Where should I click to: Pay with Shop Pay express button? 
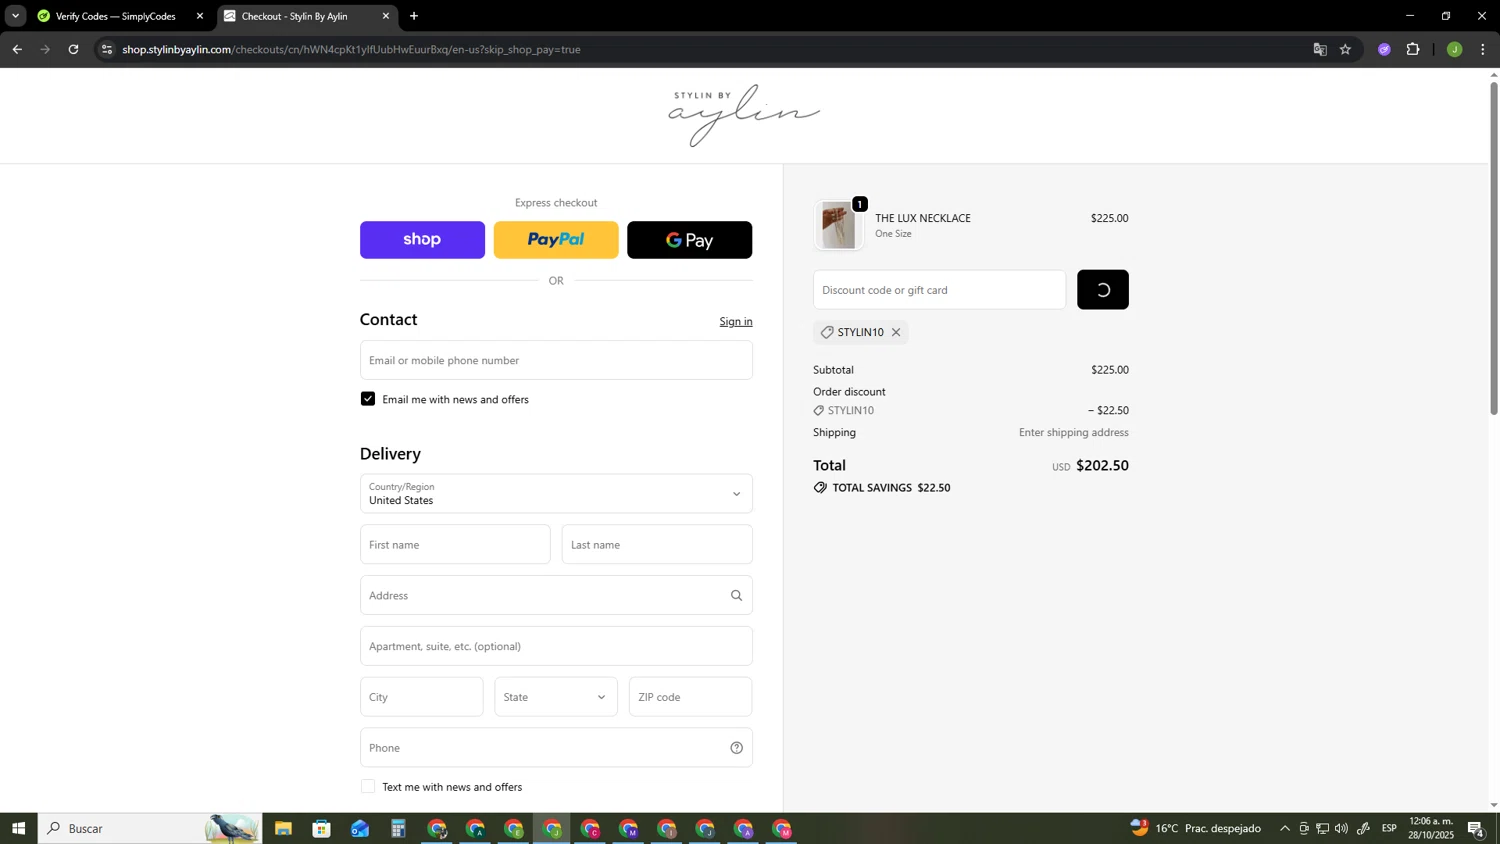422,240
